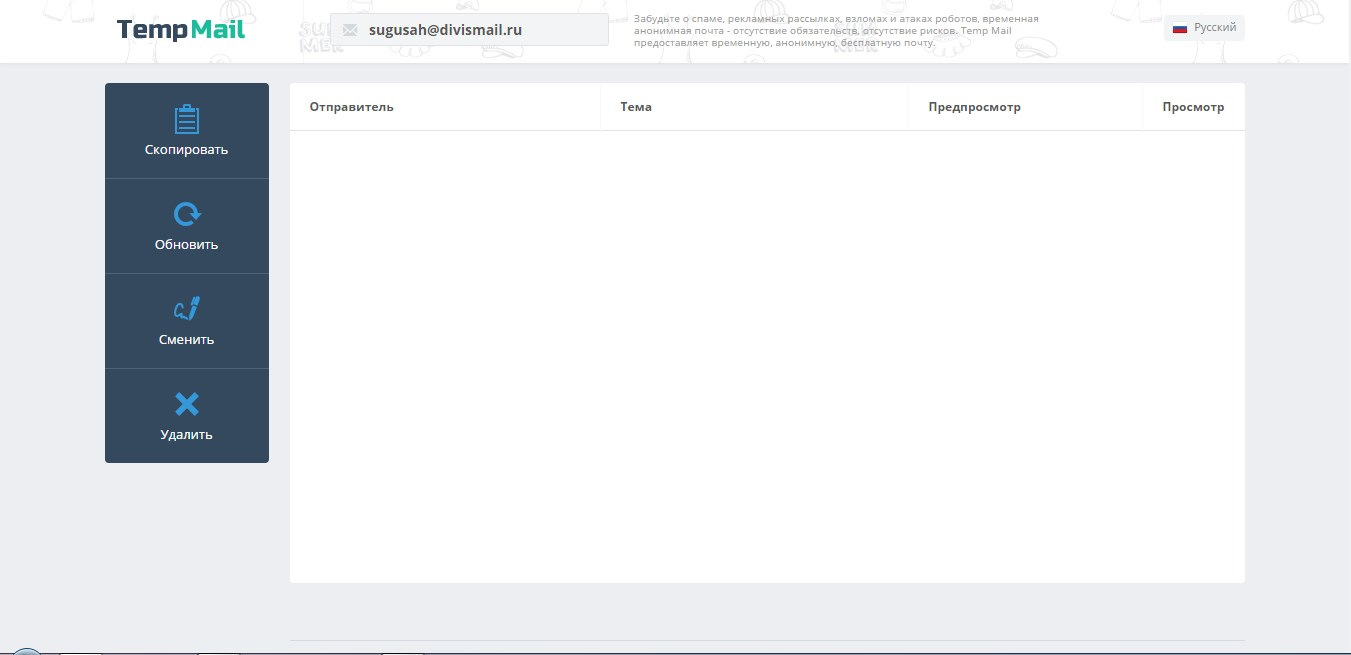Screen dimensions: 1351x655
Task: Select the sugusah@divismail.ru address field
Action: (468, 30)
